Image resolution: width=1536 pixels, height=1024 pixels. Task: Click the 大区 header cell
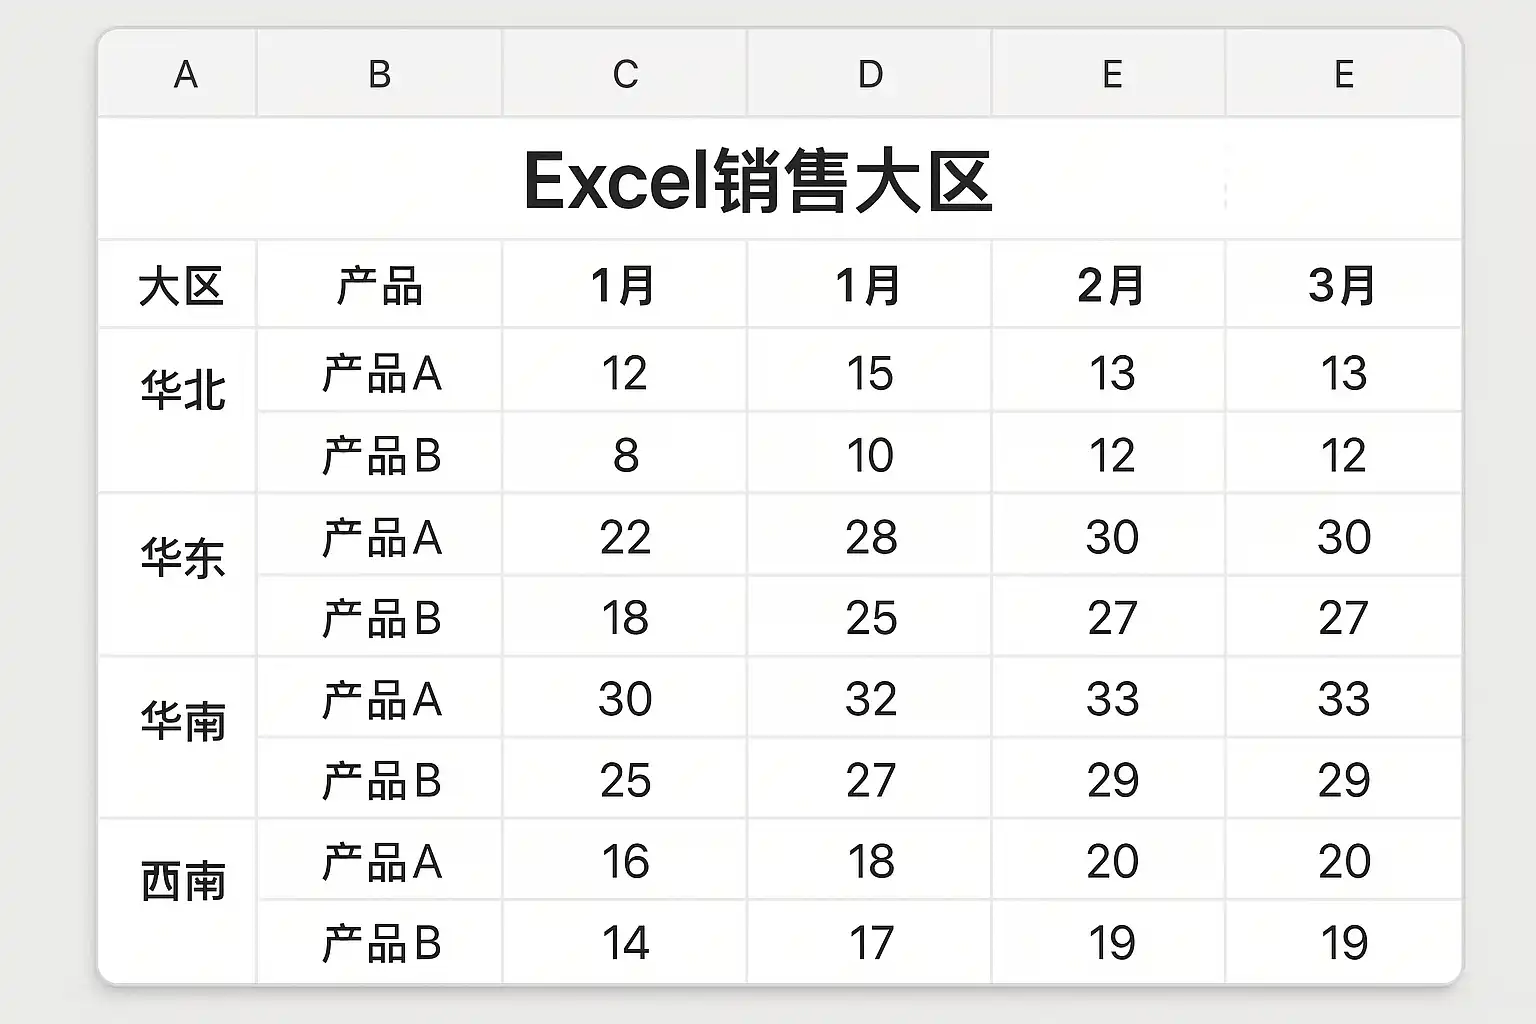pos(180,286)
